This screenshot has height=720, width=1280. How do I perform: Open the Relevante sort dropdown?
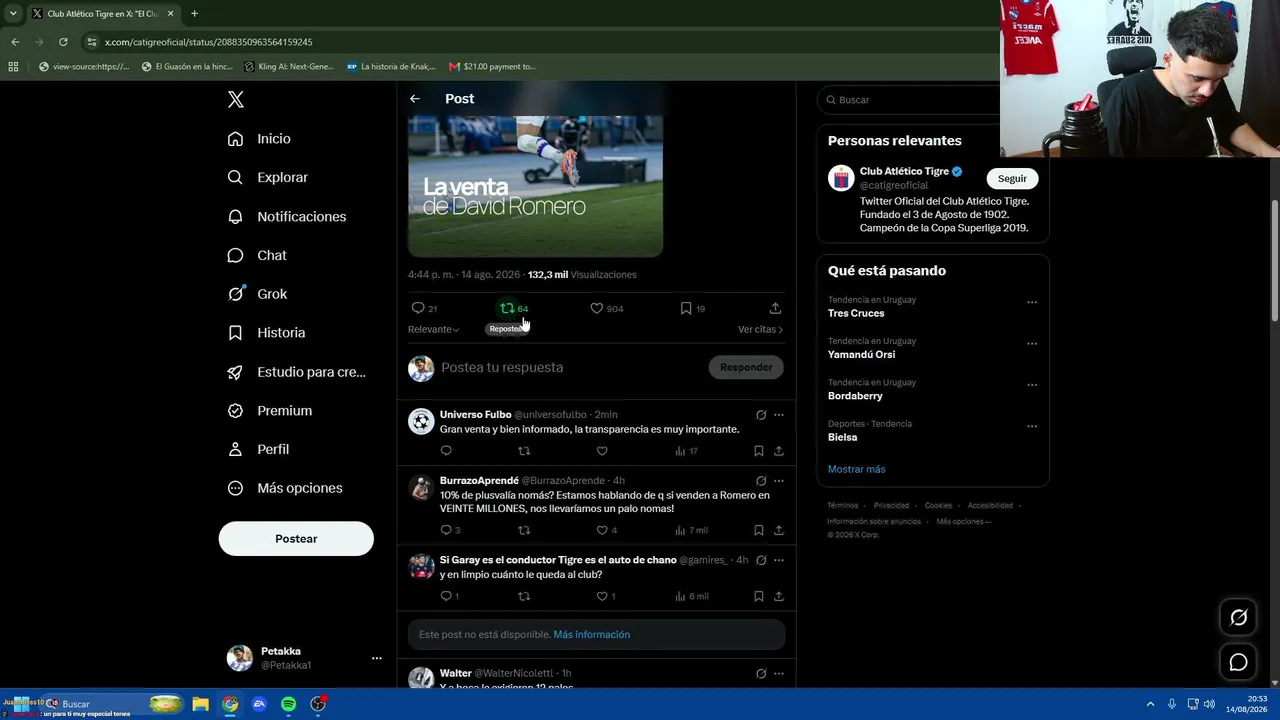coord(433,329)
